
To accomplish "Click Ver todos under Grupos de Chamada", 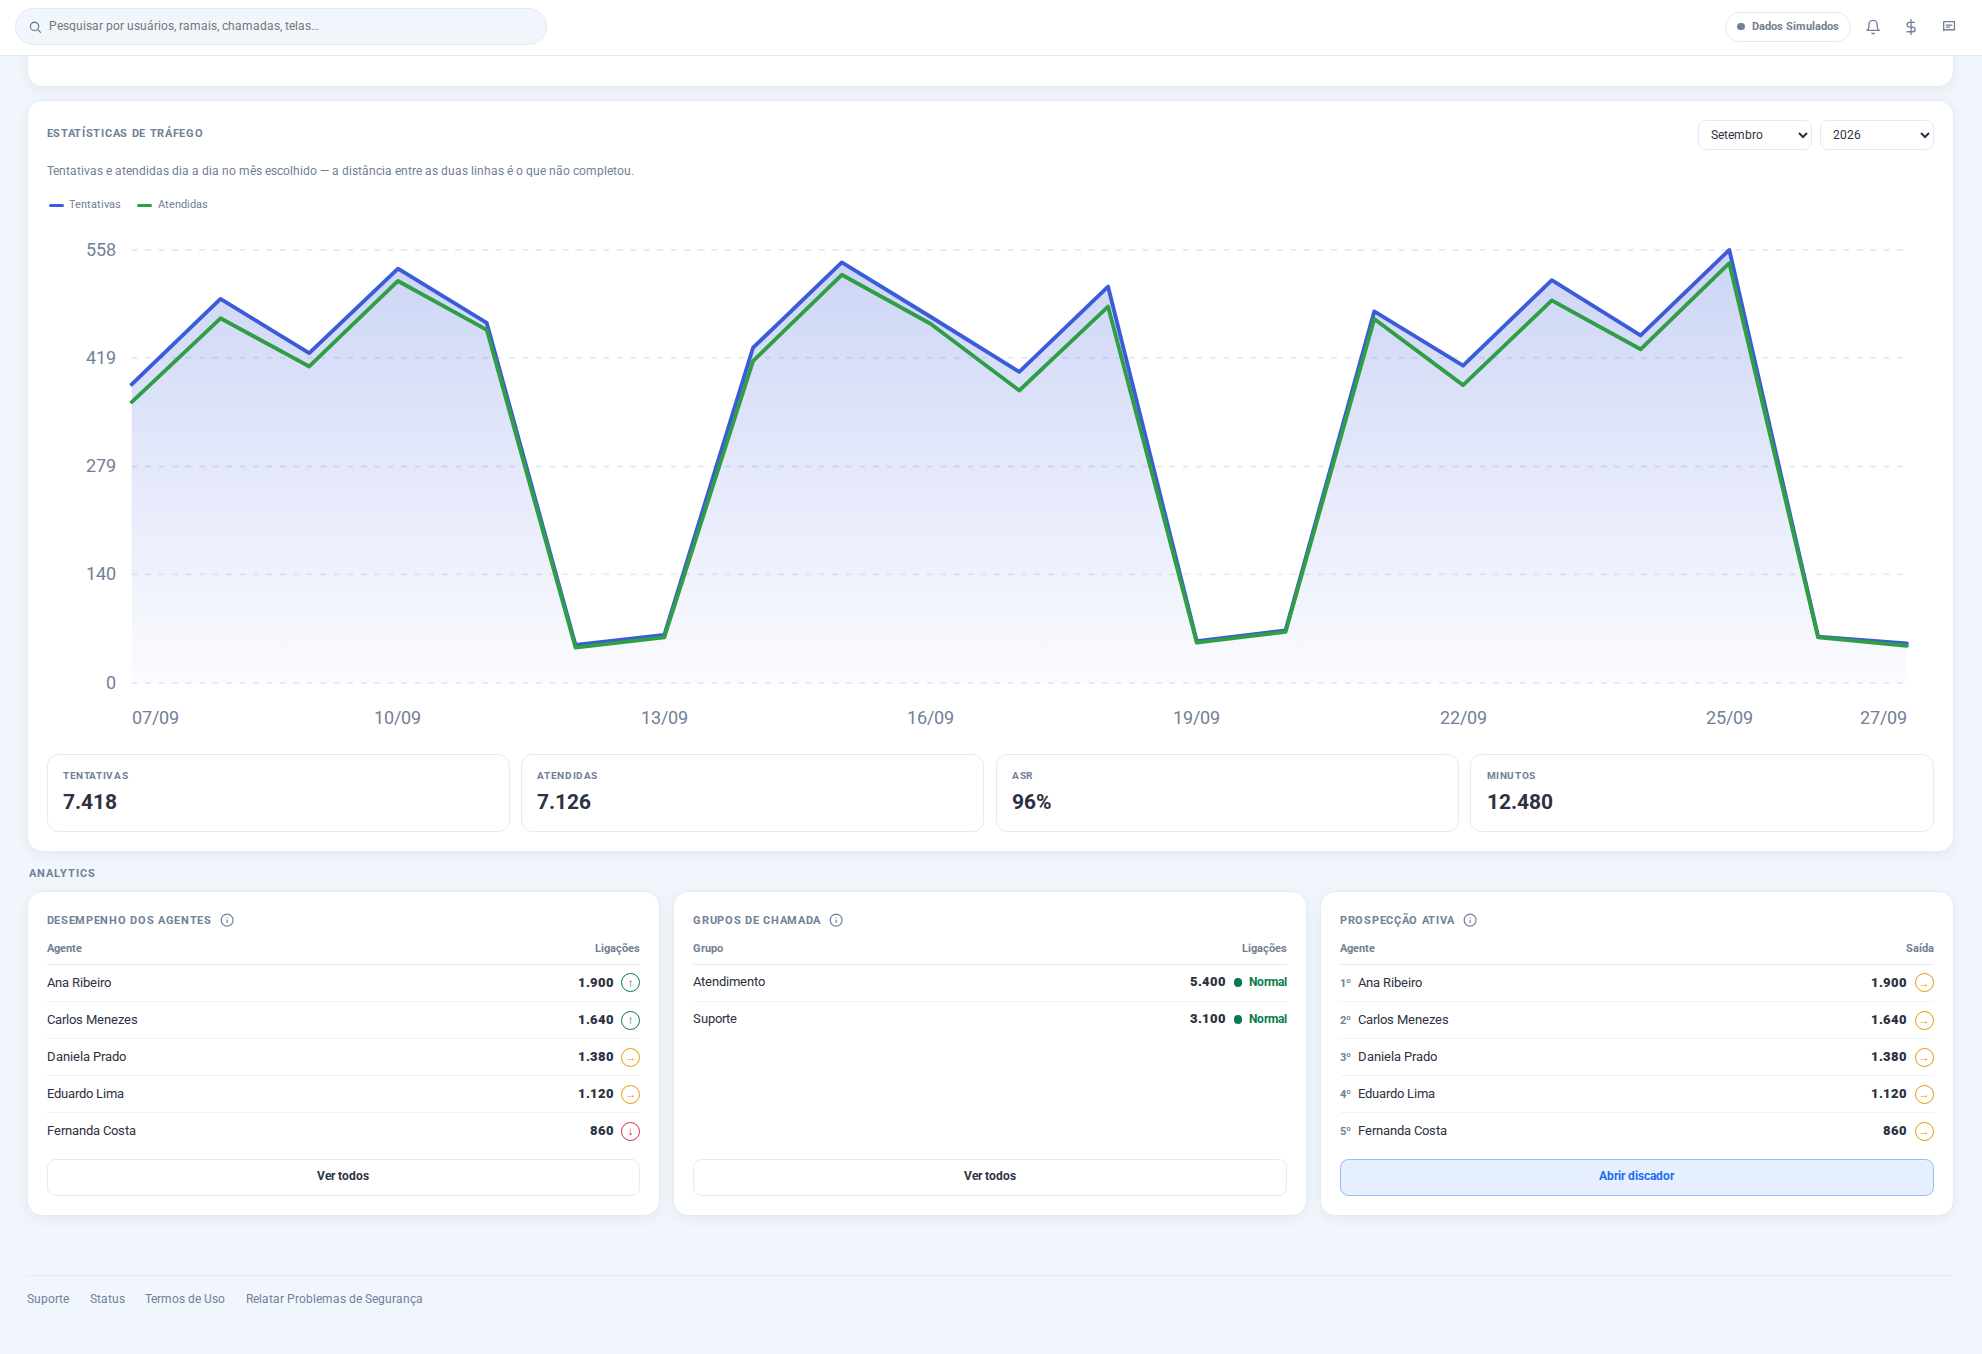I will click(x=990, y=1176).
